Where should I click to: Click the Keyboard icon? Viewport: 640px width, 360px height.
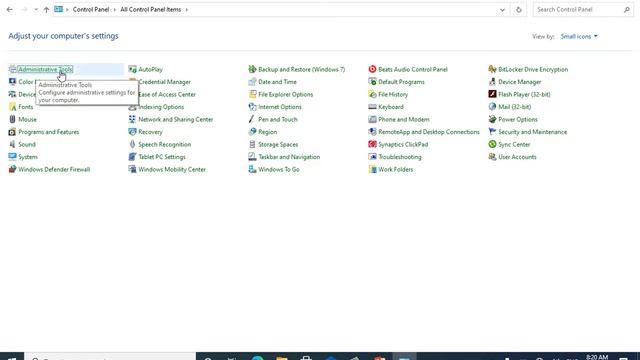point(372,107)
